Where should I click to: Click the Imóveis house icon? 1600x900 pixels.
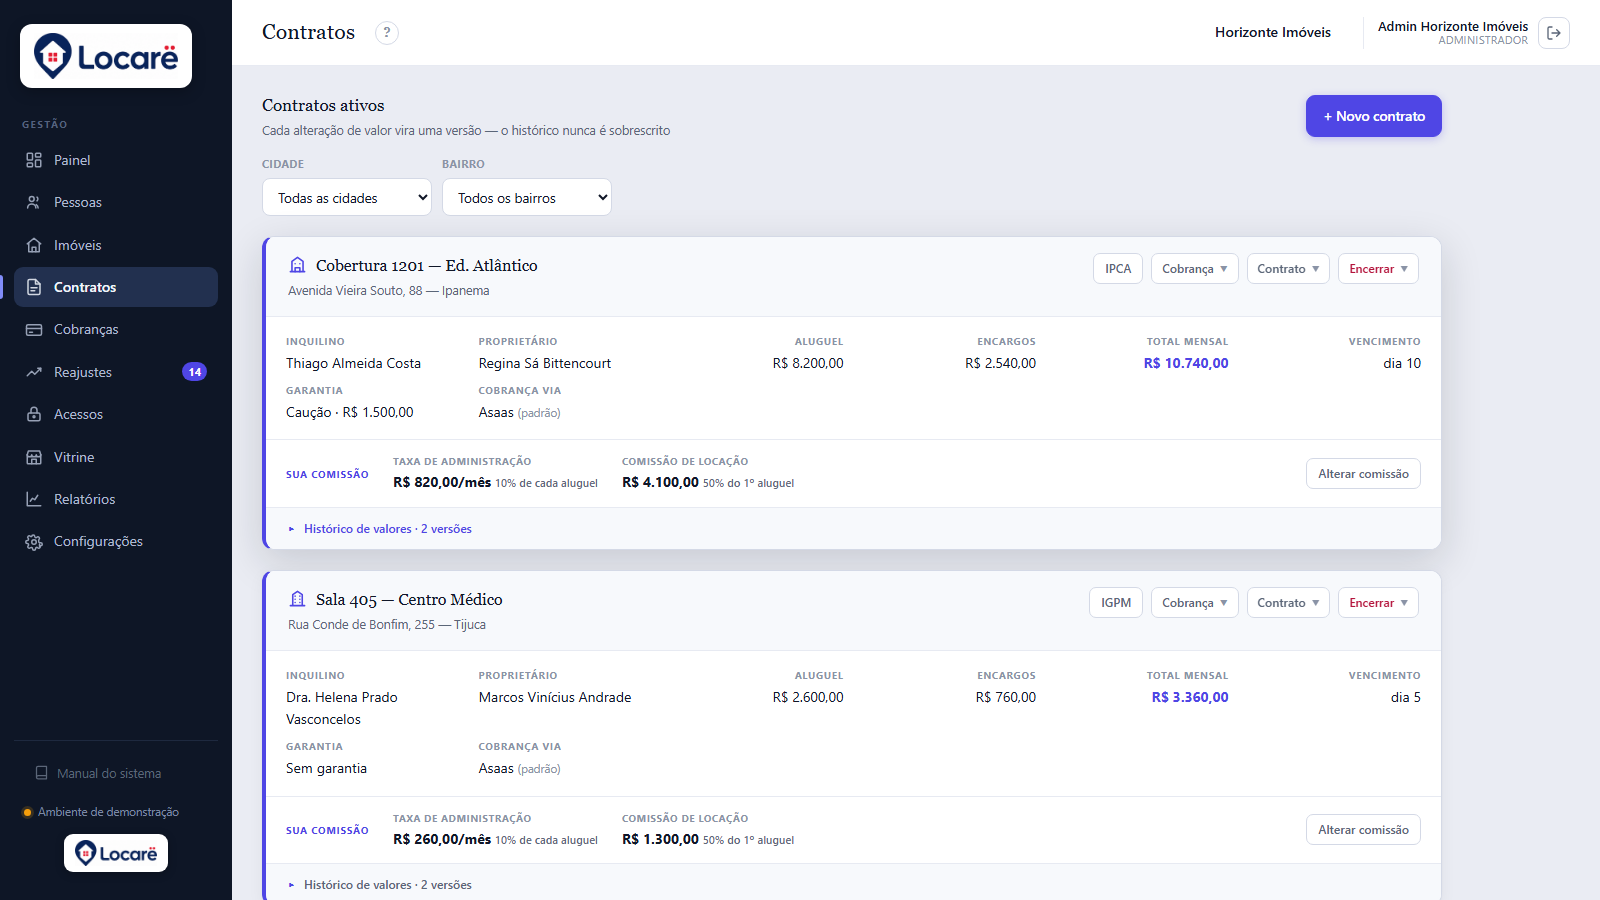pos(34,245)
